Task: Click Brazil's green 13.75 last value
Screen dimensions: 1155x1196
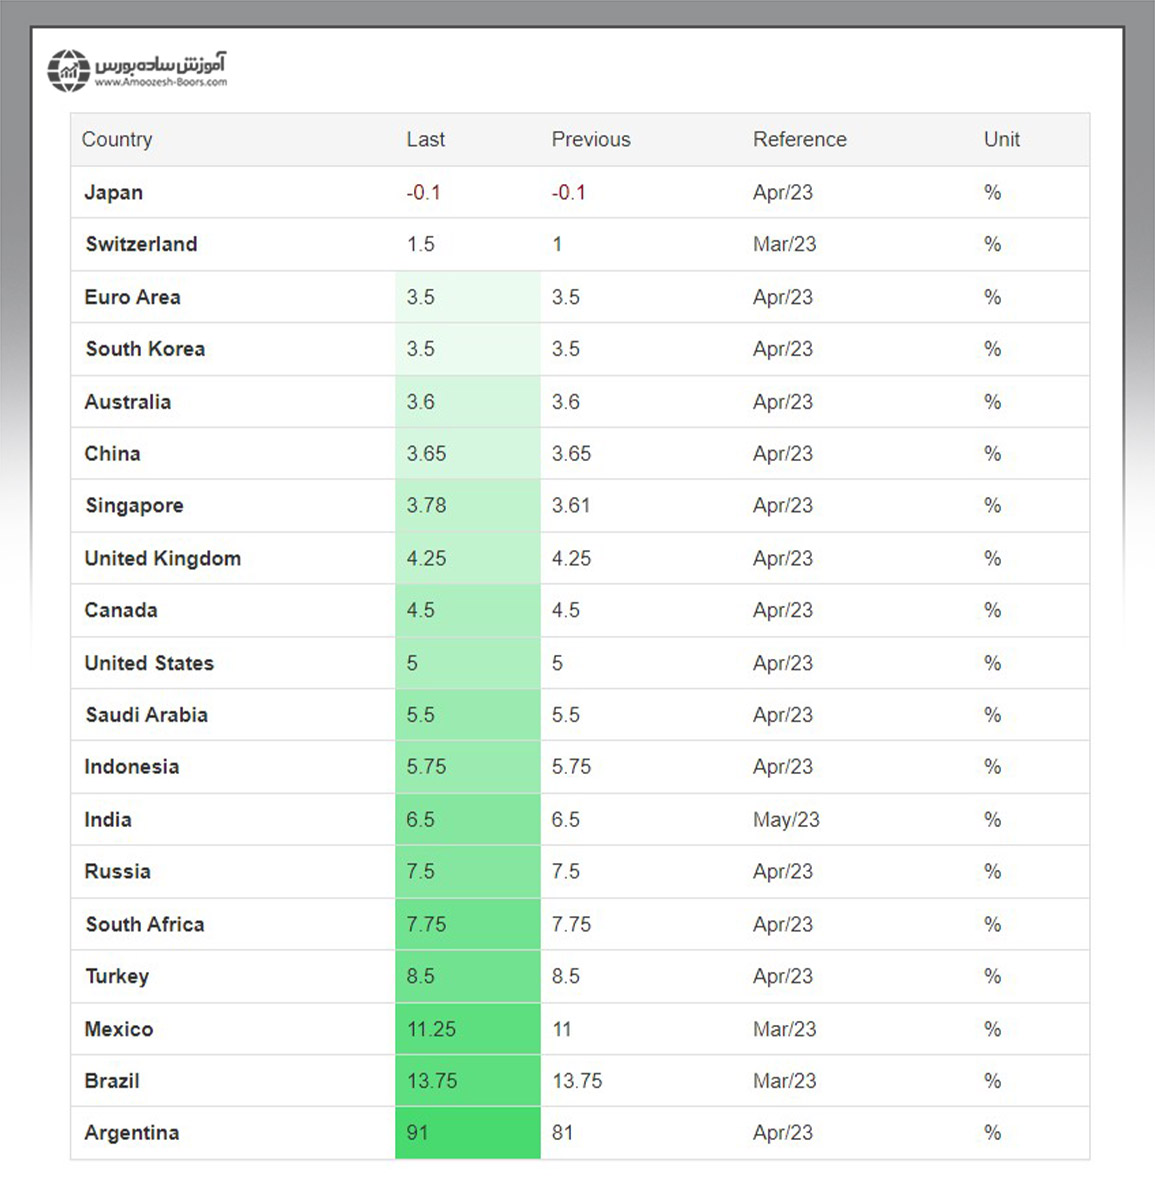Action: coord(431,1081)
